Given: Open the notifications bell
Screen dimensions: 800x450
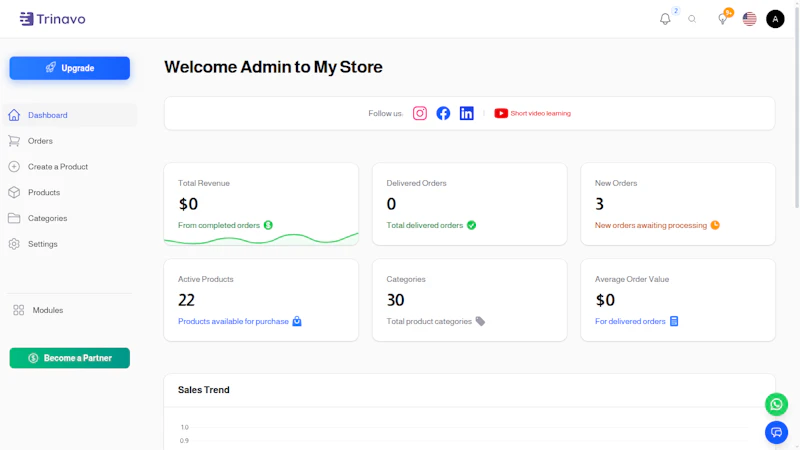Looking at the screenshot, I should click(665, 19).
